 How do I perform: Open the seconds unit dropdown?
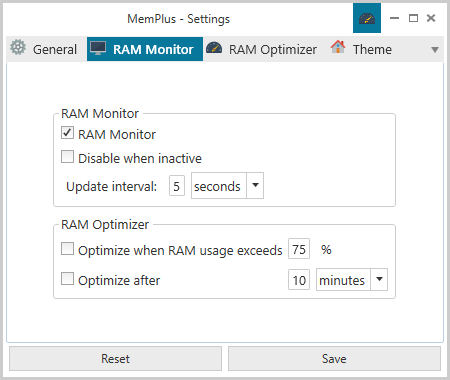pos(227,186)
